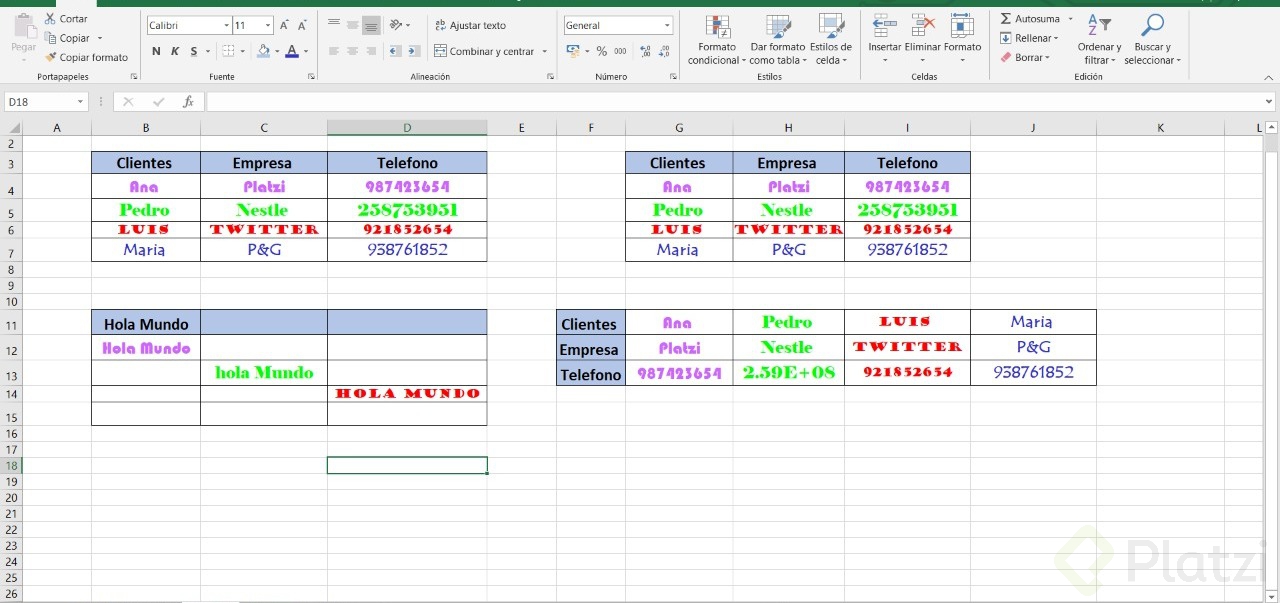Image resolution: width=1280 pixels, height=603 pixels.
Task: Click the insert function fx icon
Action: (188, 101)
